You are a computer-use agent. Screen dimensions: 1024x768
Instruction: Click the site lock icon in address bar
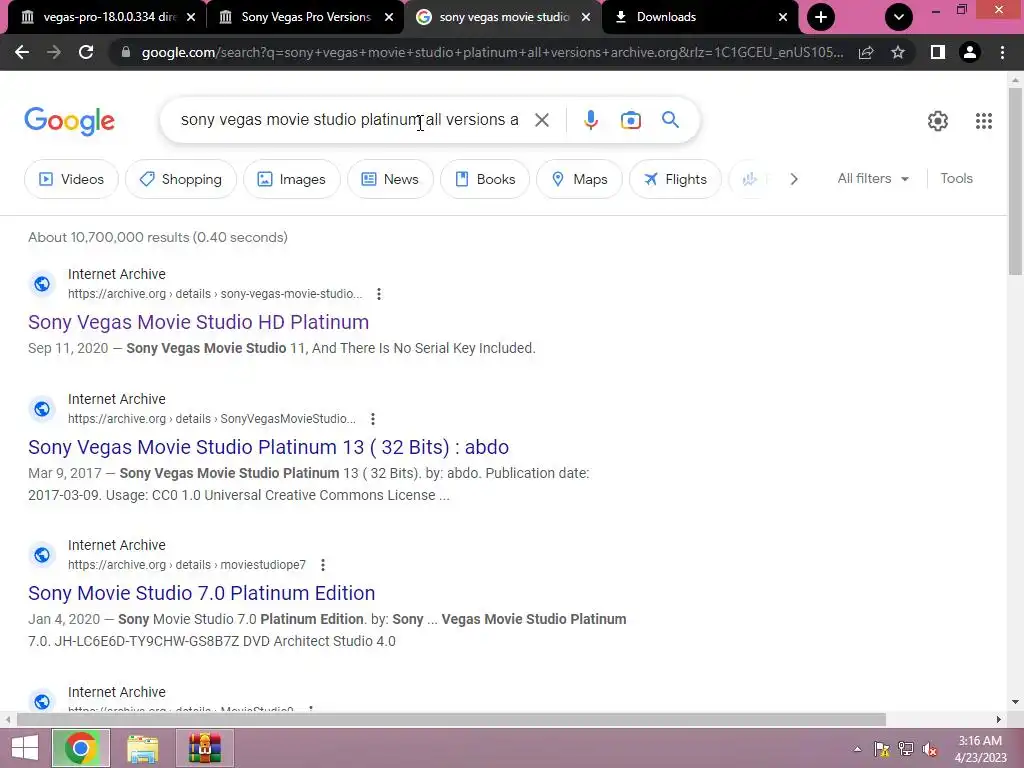125,52
